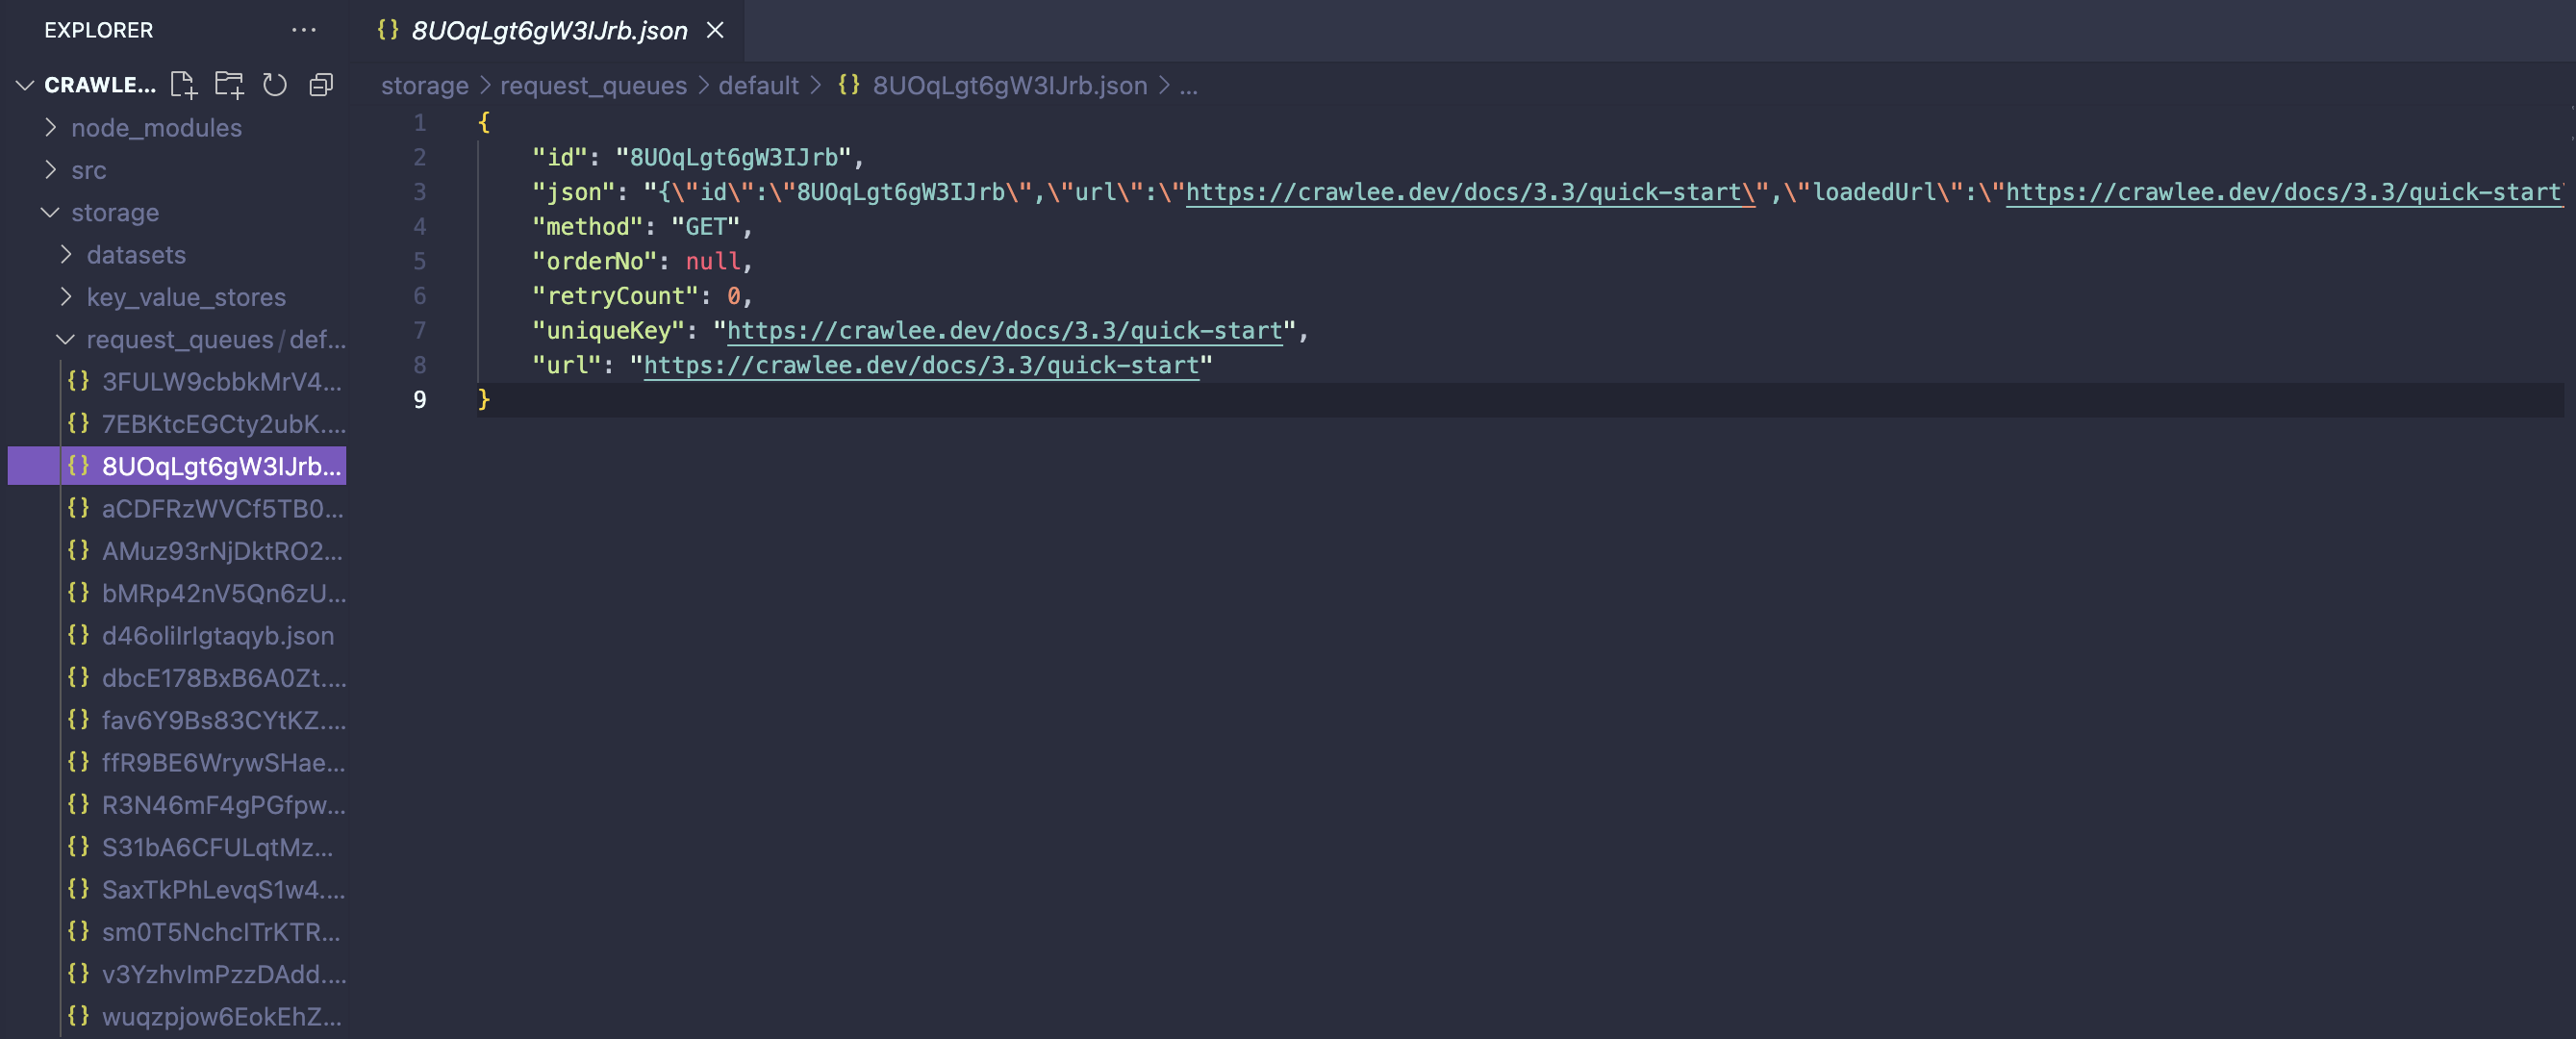Open the uniqueKey crawlee.dev URL link
The height and width of the screenshot is (1039, 2576).
tap(1004, 330)
